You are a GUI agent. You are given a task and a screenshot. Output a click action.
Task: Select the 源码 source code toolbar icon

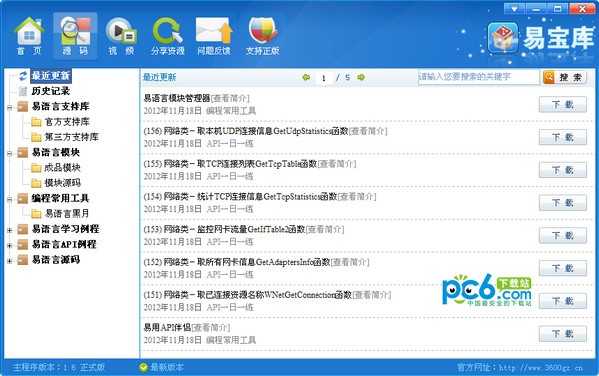pos(75,36)
